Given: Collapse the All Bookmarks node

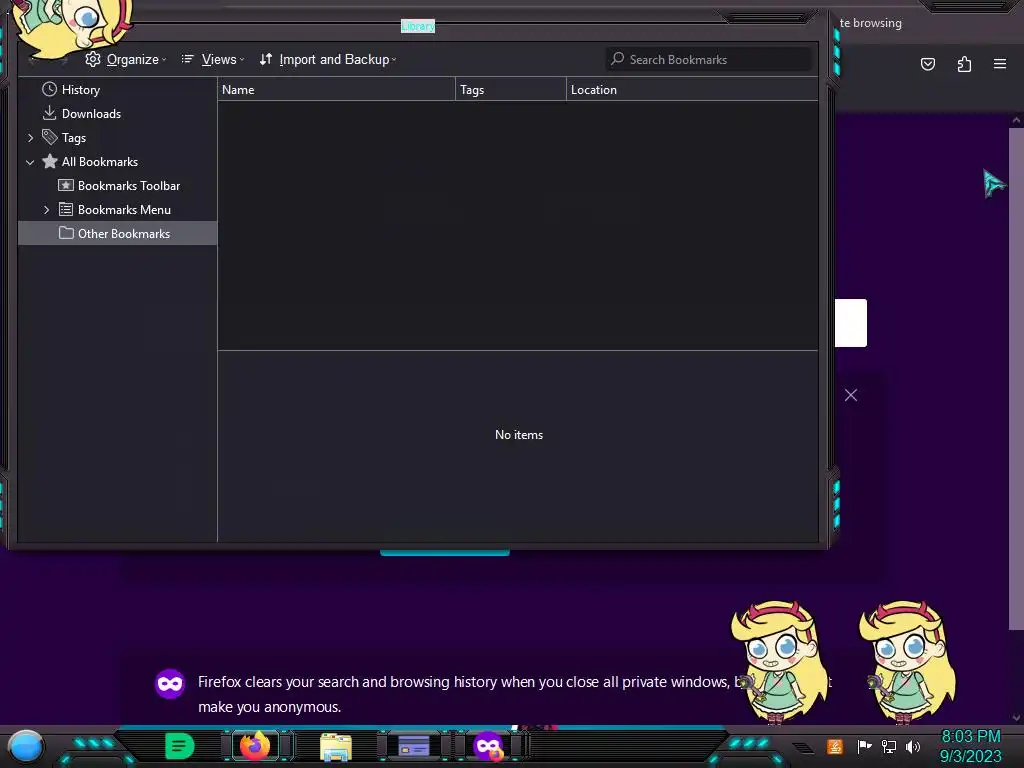Looking at the screenshot, I should [30, 162].
